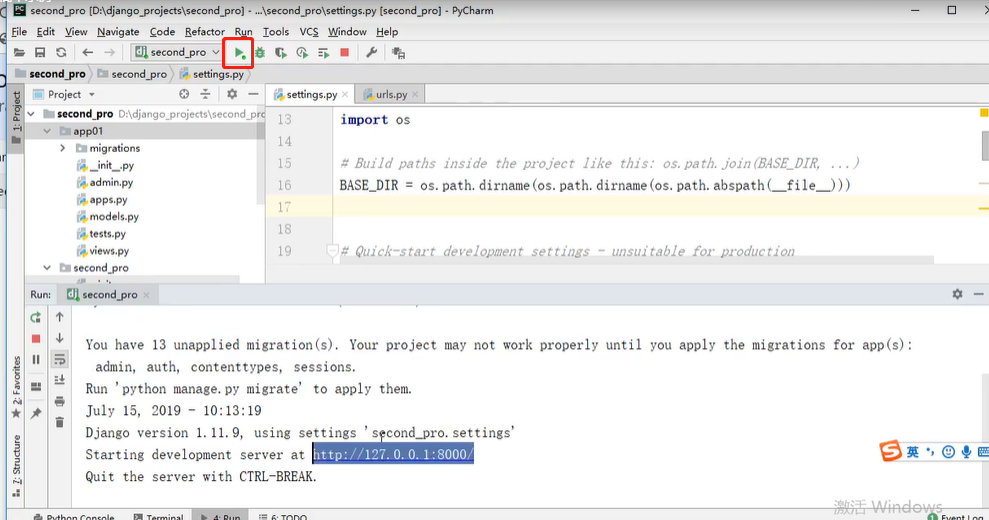Open the Python Console tool window

[74, 516]
